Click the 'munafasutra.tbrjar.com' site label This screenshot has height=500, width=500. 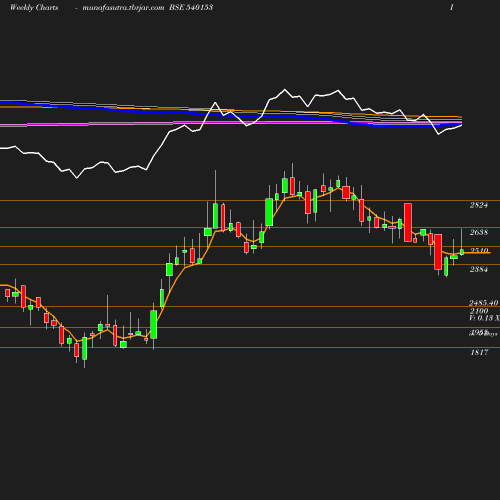pyautogui.click(x=123, y=7)
